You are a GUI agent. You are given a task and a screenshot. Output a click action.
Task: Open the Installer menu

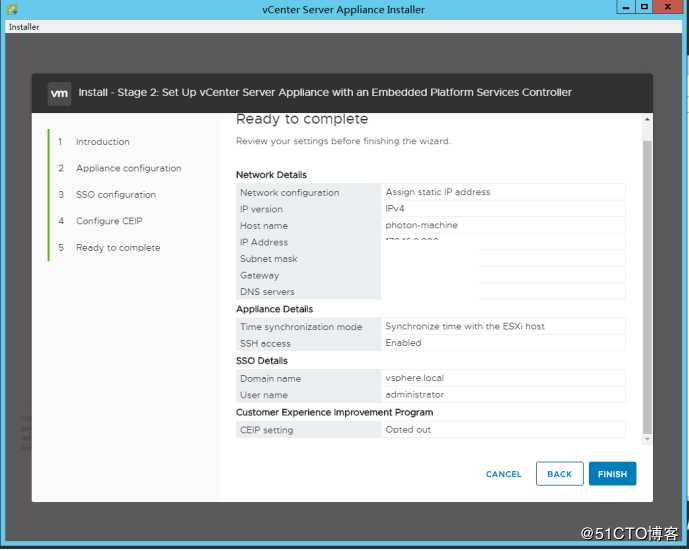[24, 27]
